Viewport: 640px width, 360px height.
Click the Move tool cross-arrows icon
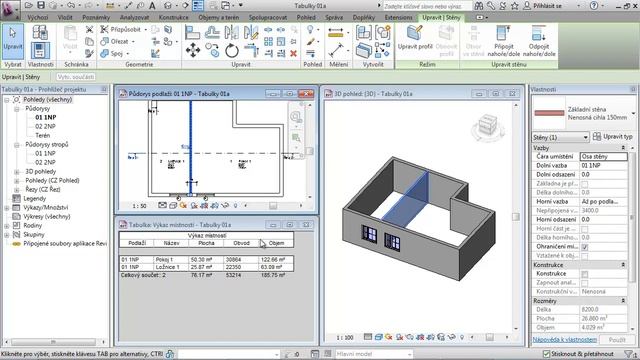click(193, 51)
